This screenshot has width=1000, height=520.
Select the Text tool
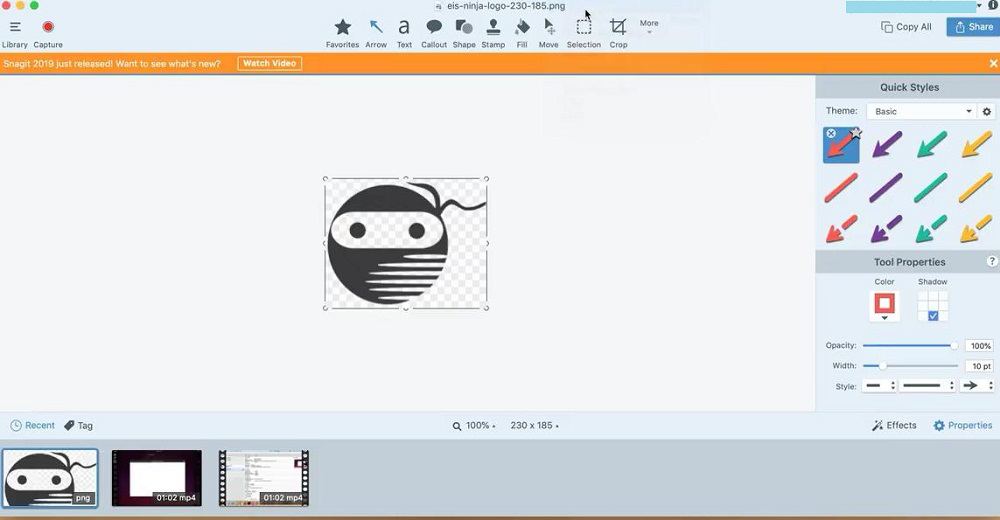404,34
